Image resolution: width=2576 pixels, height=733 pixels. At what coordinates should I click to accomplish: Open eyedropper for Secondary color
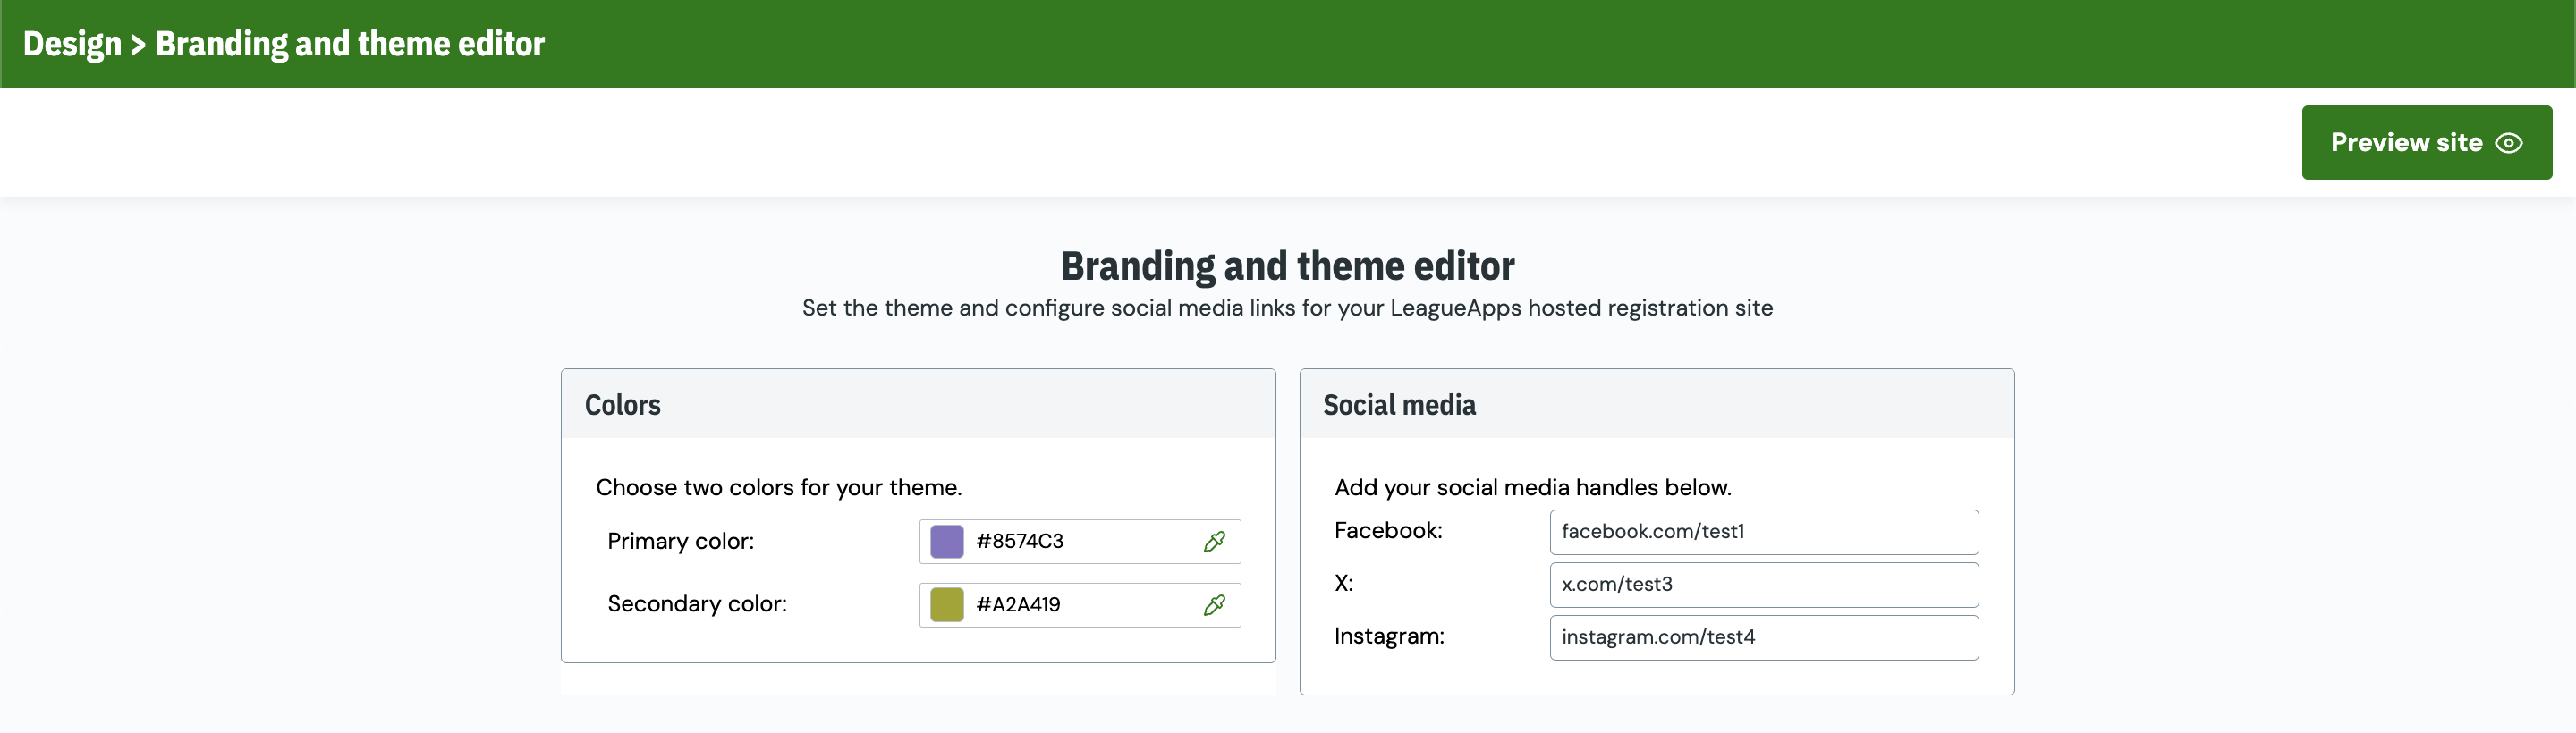1214,605
